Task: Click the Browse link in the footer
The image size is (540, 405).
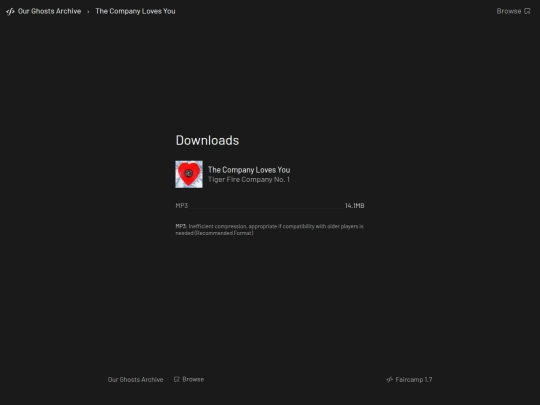Action: [x=189, y=379]
